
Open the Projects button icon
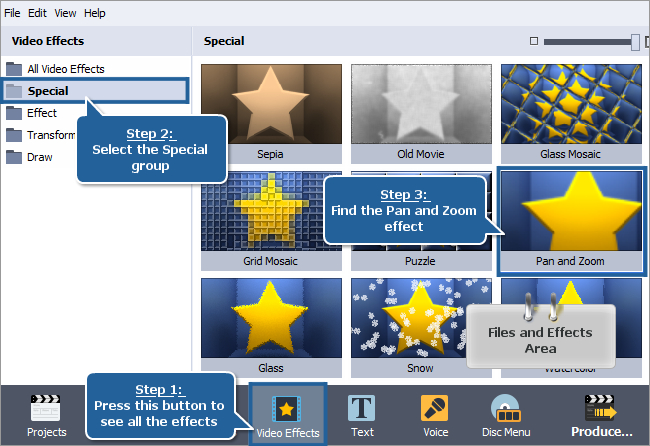point(46,408)
